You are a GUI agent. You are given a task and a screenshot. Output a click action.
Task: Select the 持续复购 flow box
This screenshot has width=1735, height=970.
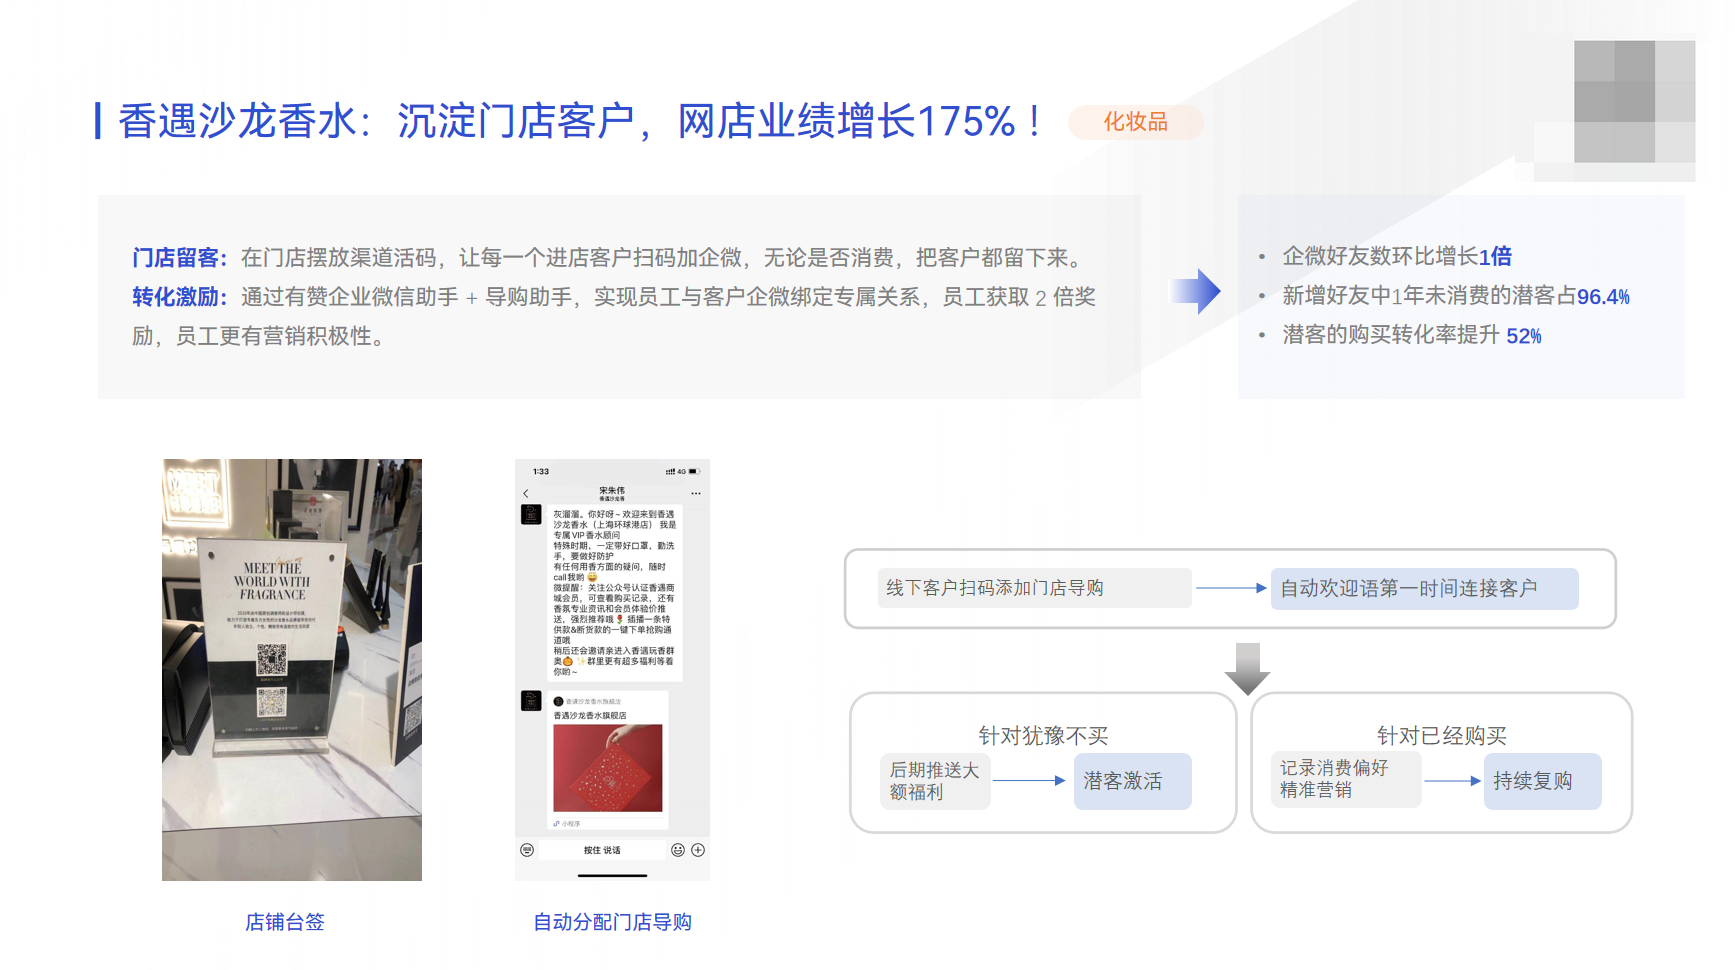tap(1542, 781)
